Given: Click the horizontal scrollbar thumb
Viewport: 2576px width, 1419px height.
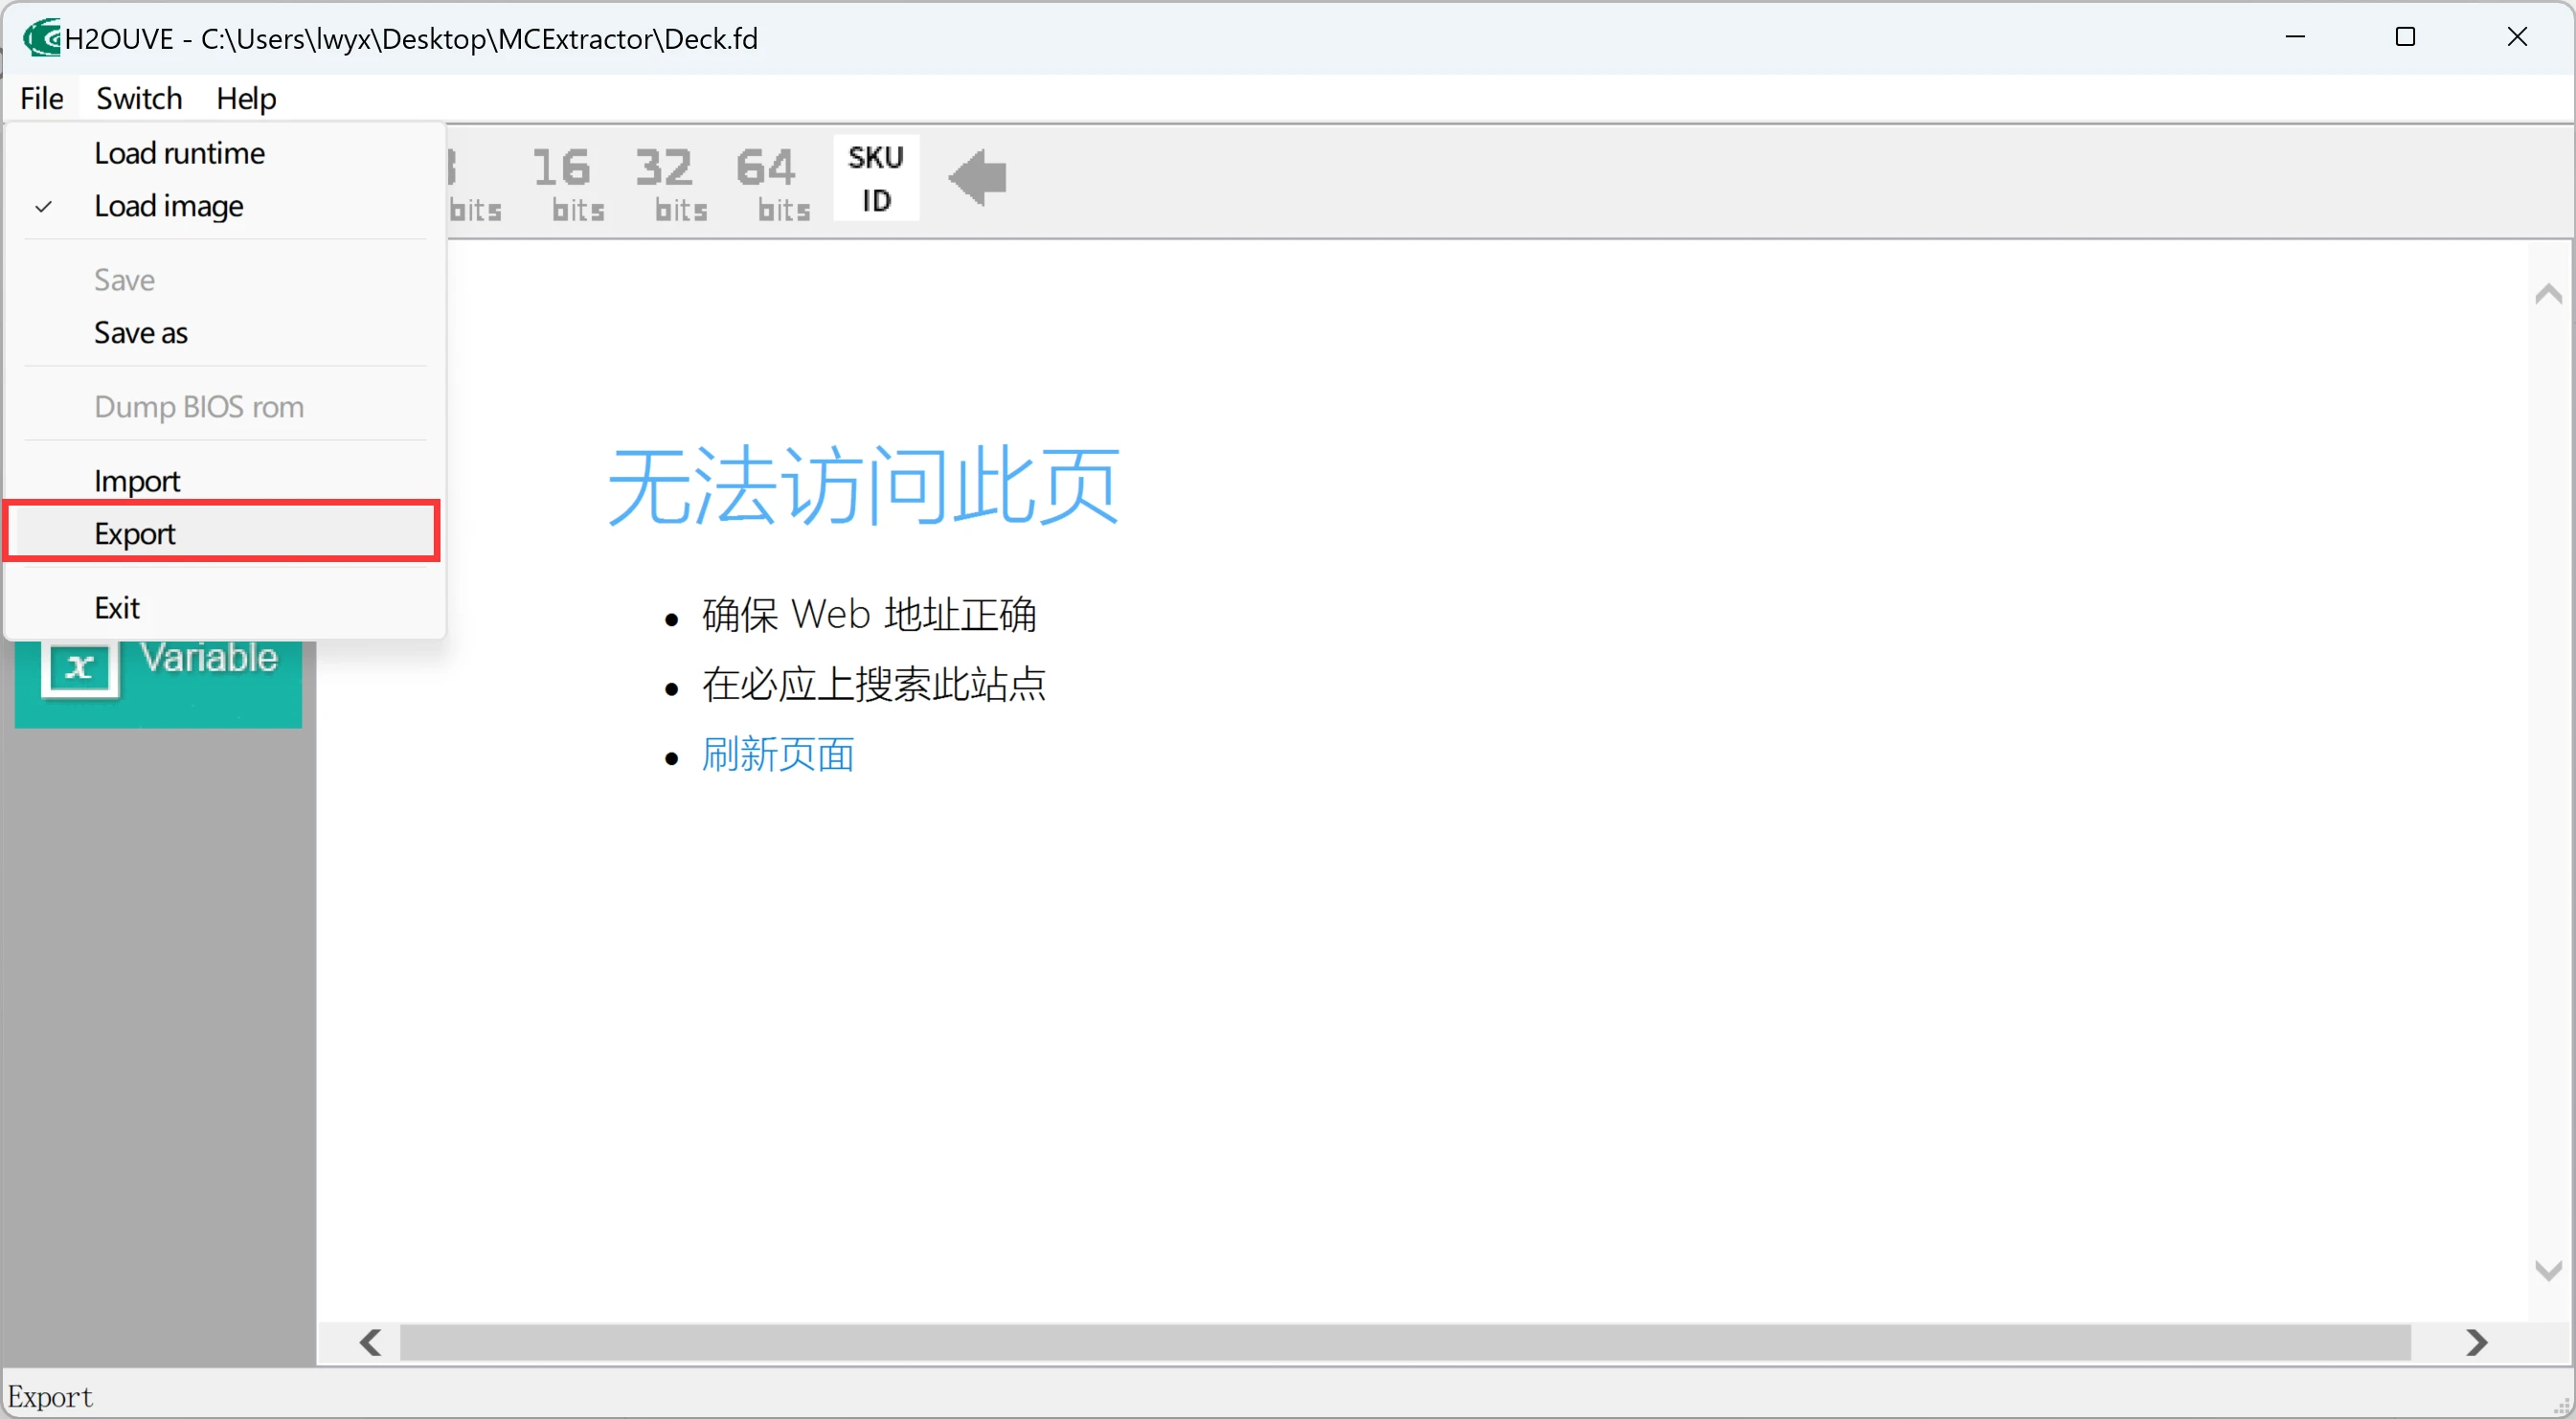Looking at the screenshot, I should [x=1405, y=1342].
